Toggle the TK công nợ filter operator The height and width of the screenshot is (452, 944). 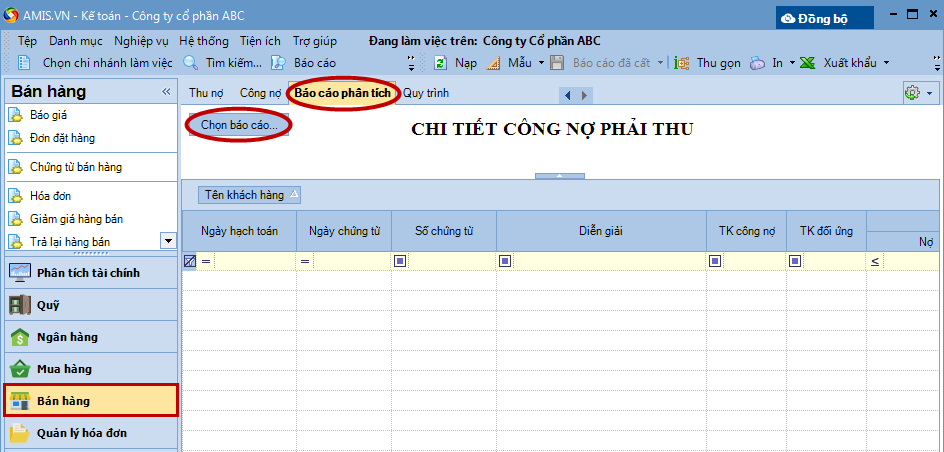(715, 261)
